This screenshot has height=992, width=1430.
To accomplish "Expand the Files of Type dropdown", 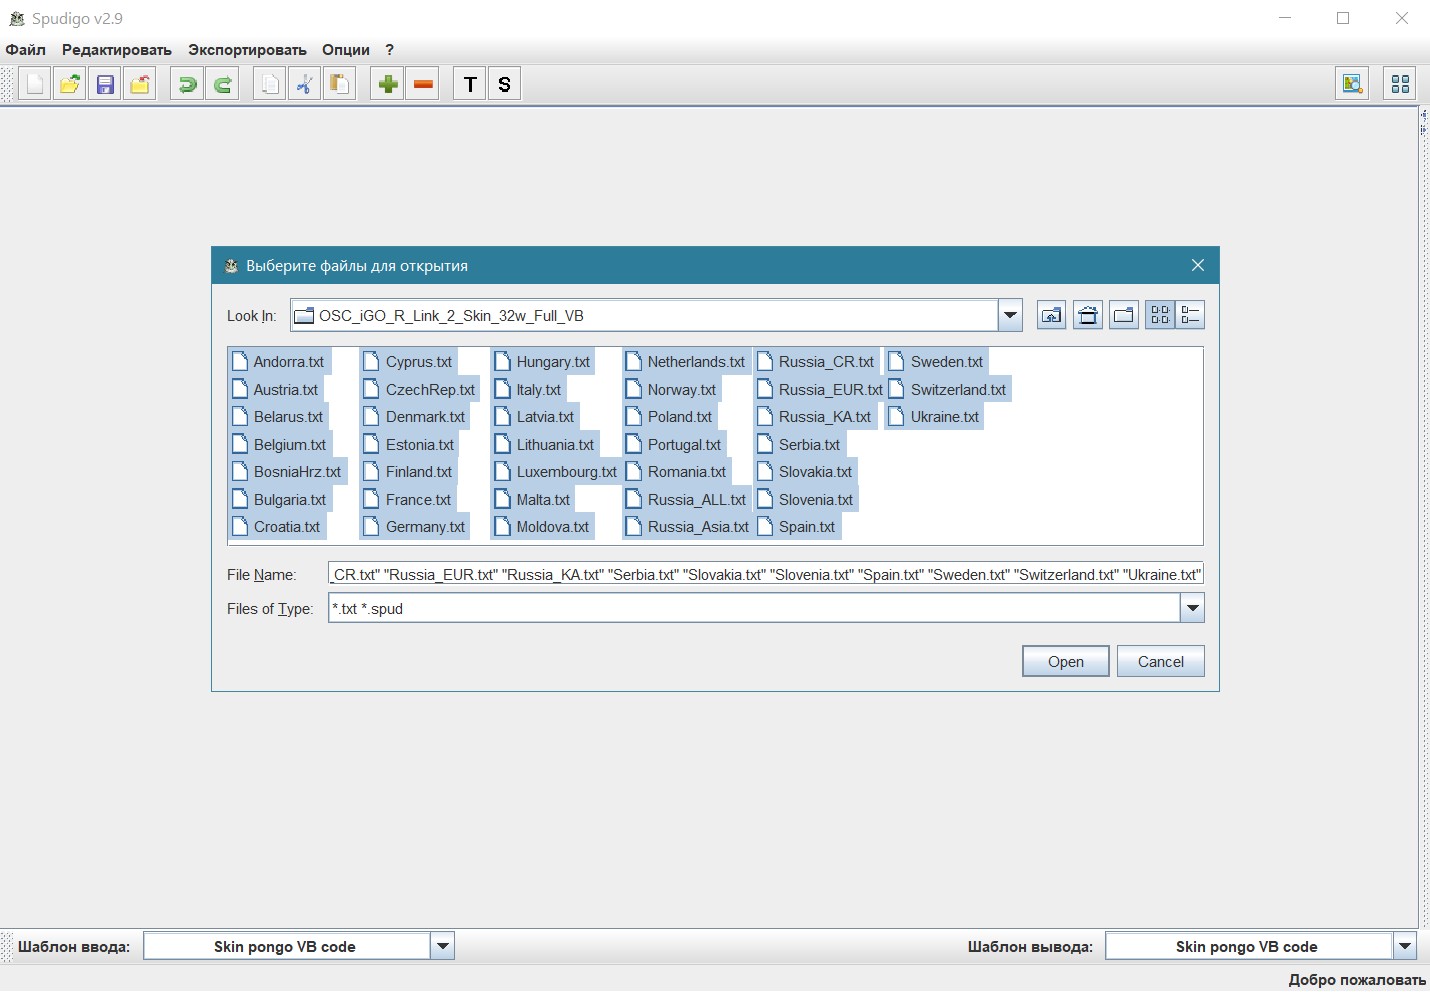I will 1192,608.
